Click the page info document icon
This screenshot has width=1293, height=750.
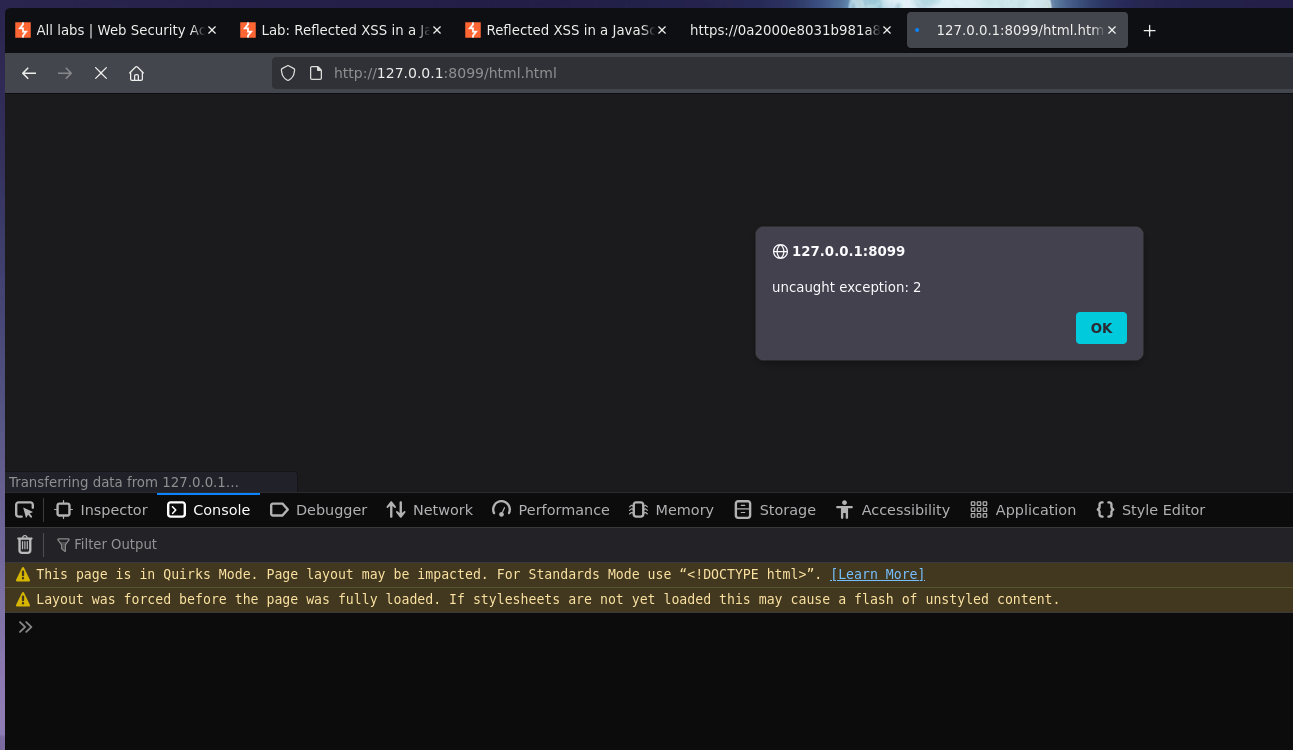[x=316, y=73]
